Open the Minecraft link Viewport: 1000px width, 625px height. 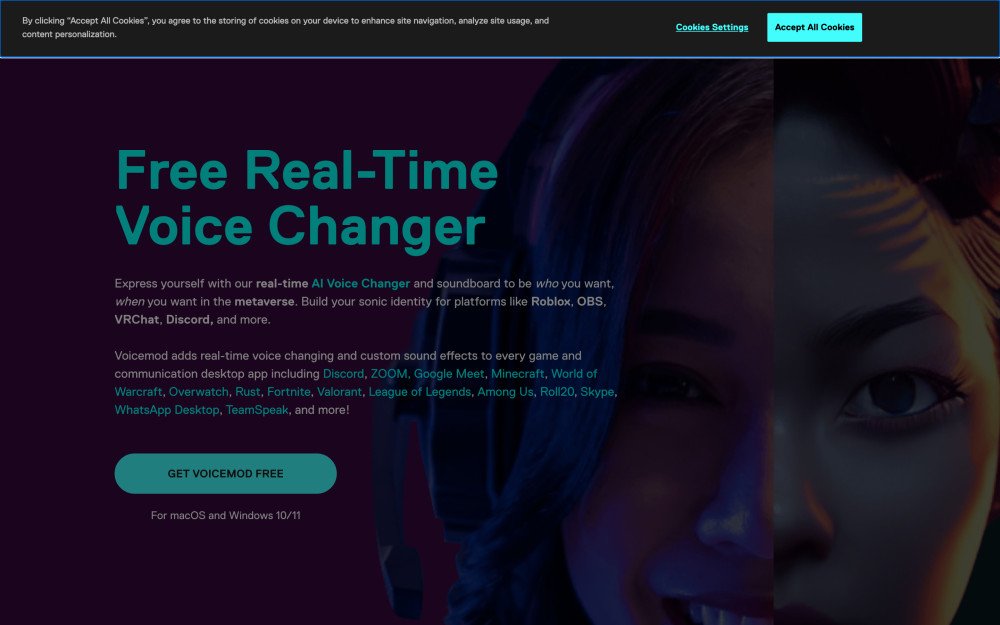(517, 374)
